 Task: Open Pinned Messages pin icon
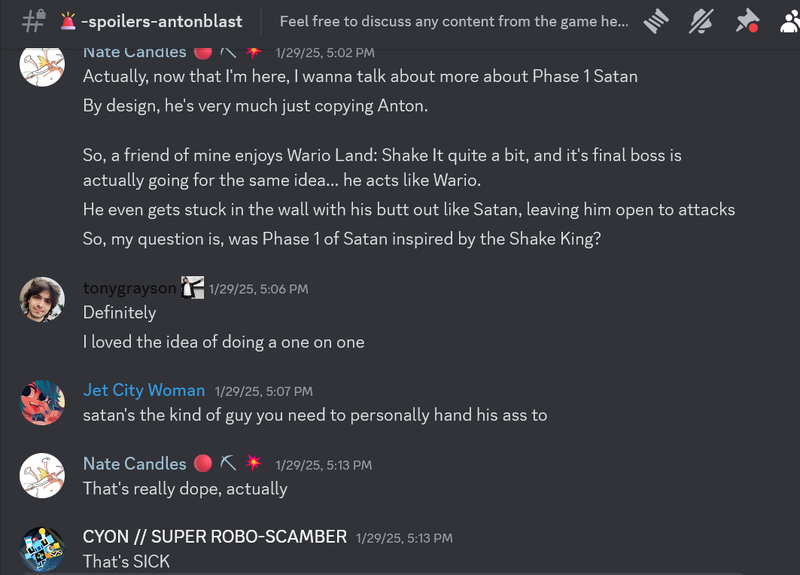(747, 21)
